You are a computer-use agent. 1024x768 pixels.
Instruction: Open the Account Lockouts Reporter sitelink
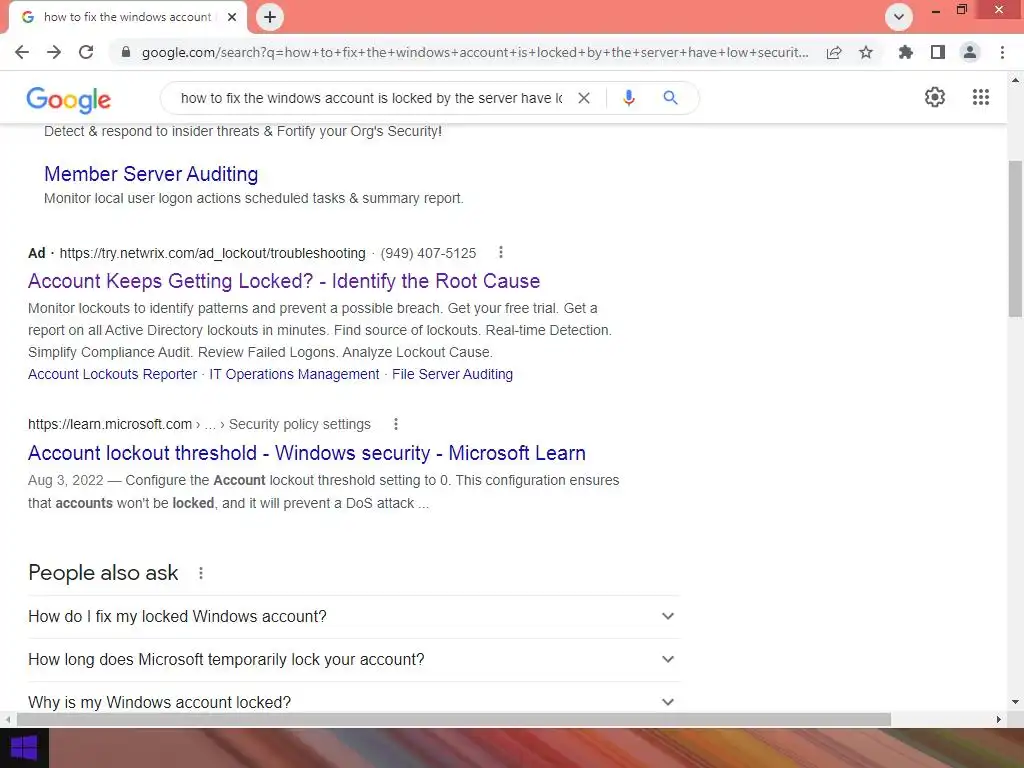(x=112, y=374)
